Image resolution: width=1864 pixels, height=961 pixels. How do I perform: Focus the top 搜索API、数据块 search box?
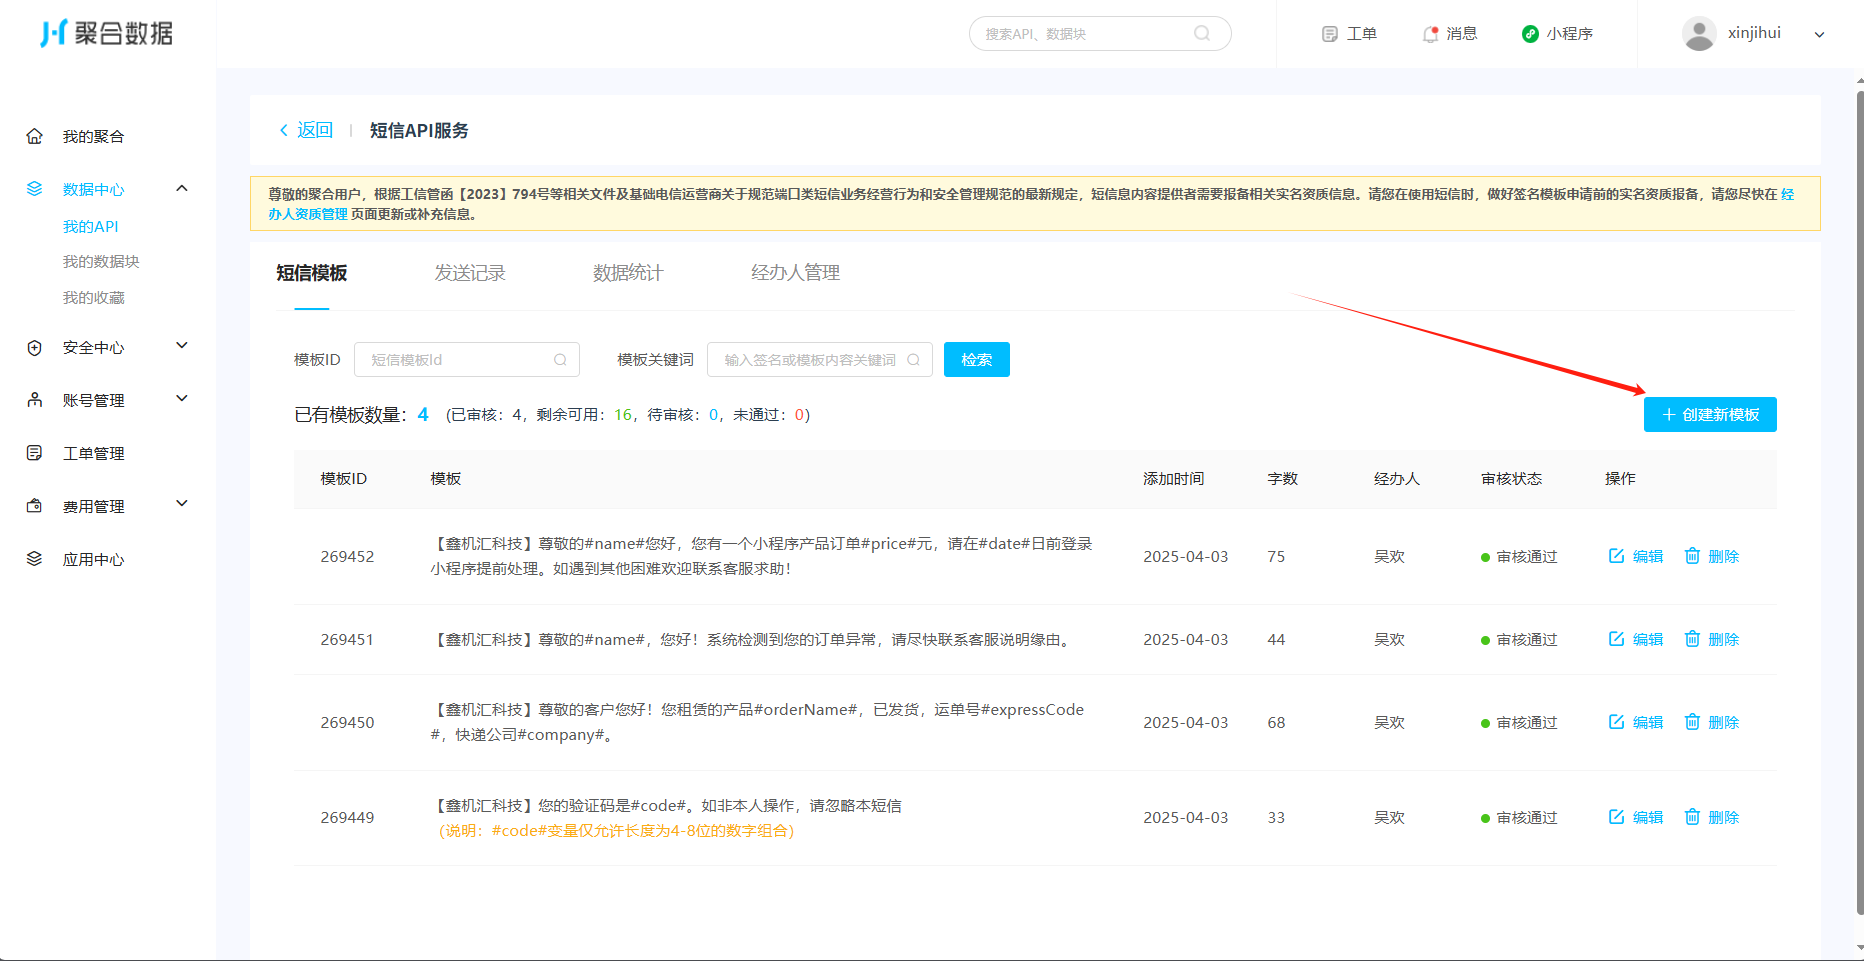1100,33
